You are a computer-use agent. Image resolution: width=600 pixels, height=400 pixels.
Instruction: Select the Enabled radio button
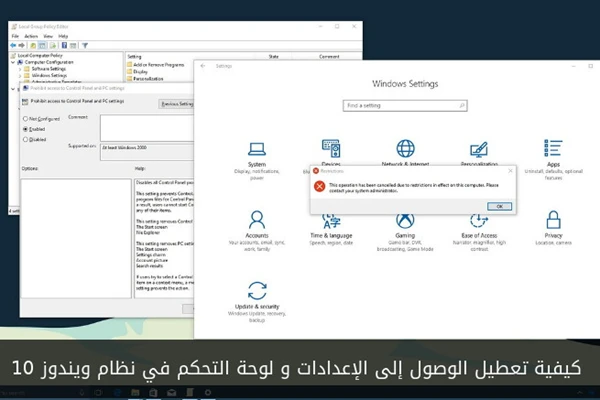[x=26, y=129]
